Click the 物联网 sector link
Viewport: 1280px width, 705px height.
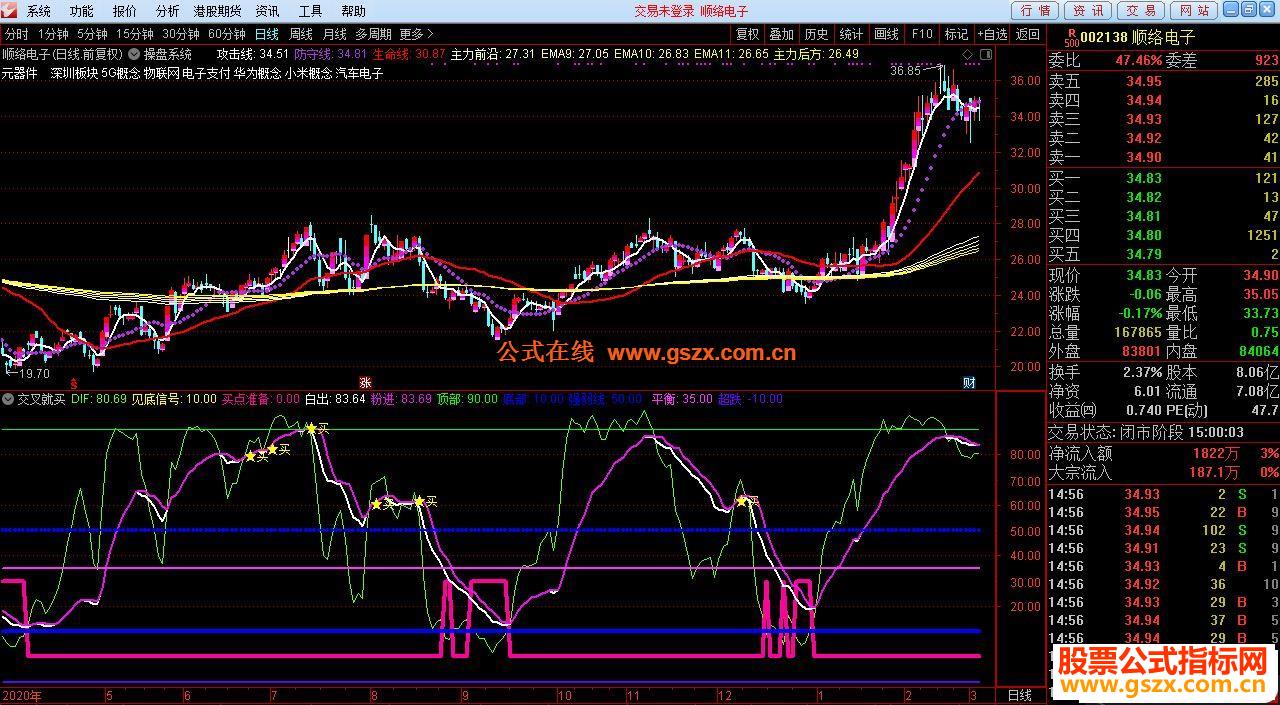click(x=161, y=73)
